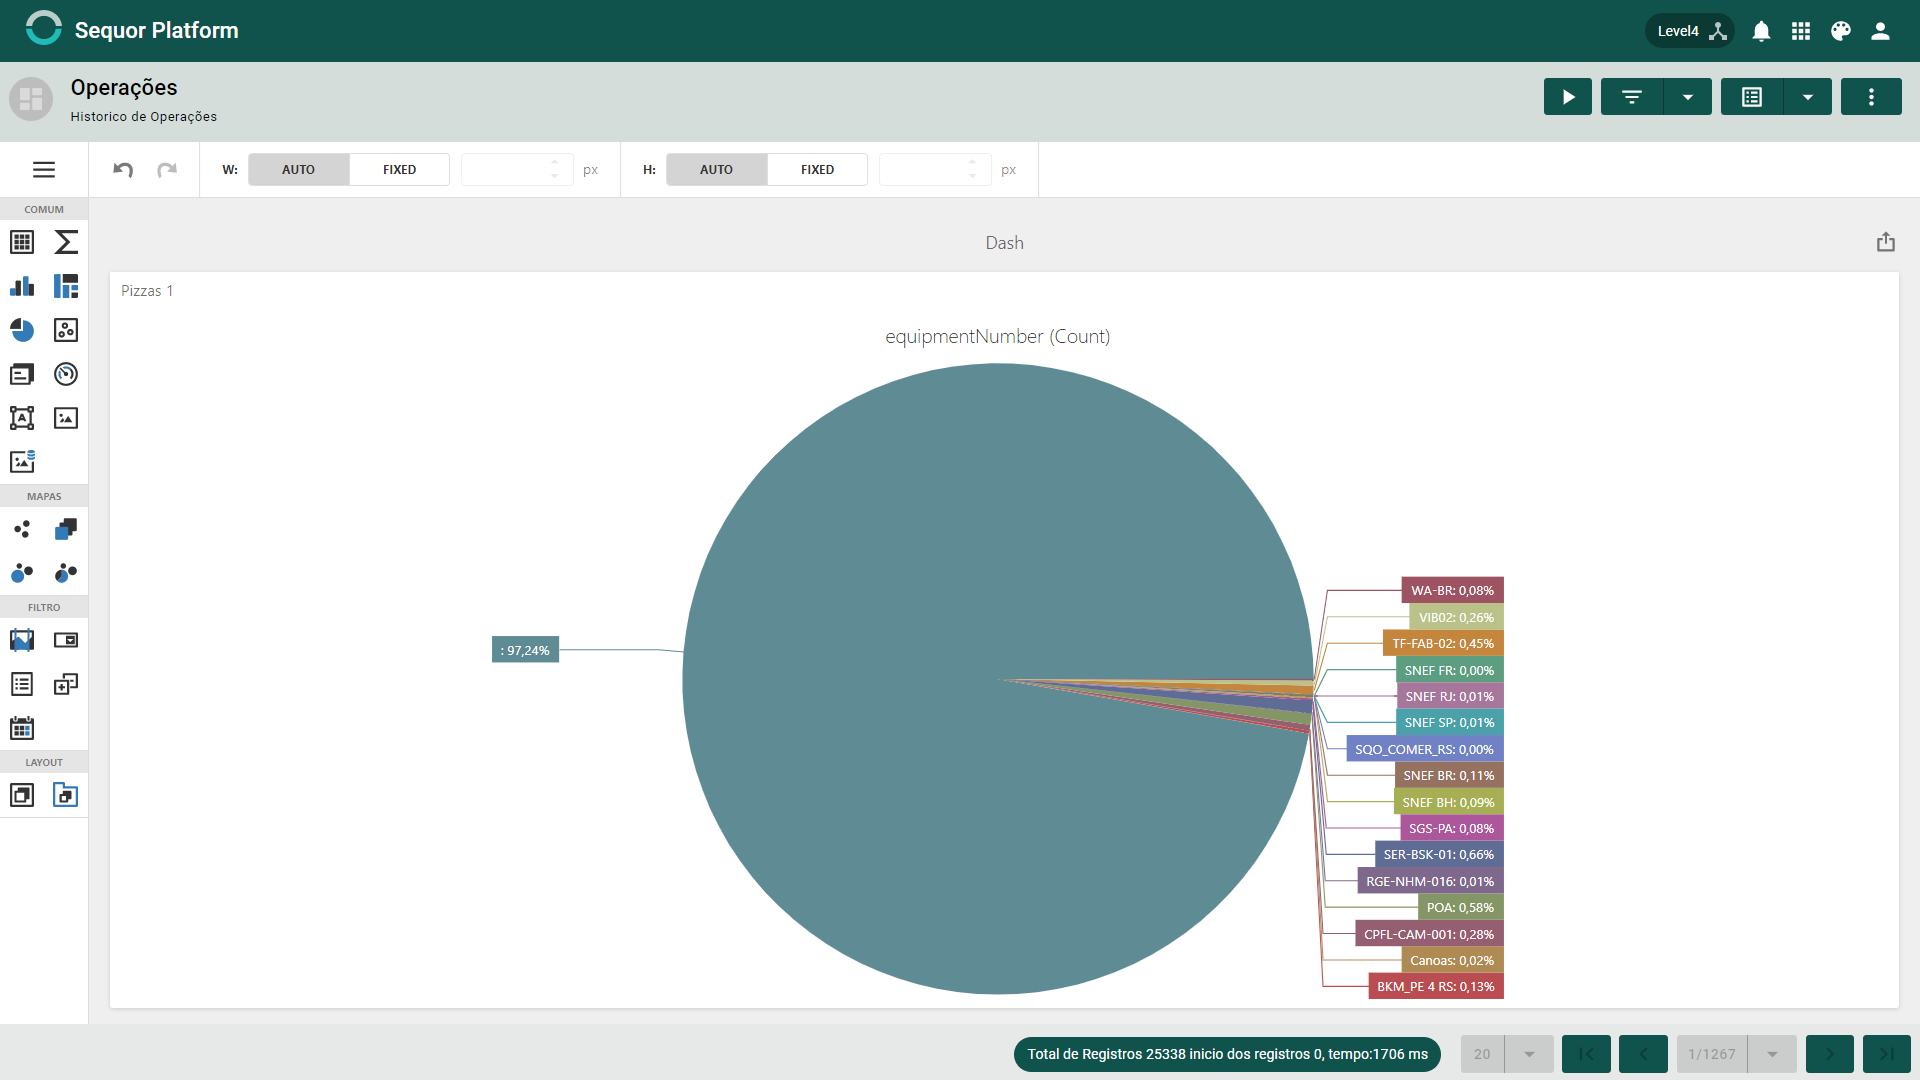Add a tab container layout
The height and width of the screenshot is (1080, 1920).
tap(66, 795)
